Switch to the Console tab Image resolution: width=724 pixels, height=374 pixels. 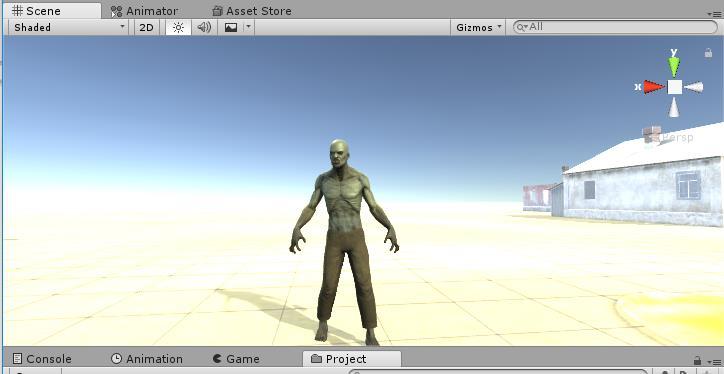(42, 359)
